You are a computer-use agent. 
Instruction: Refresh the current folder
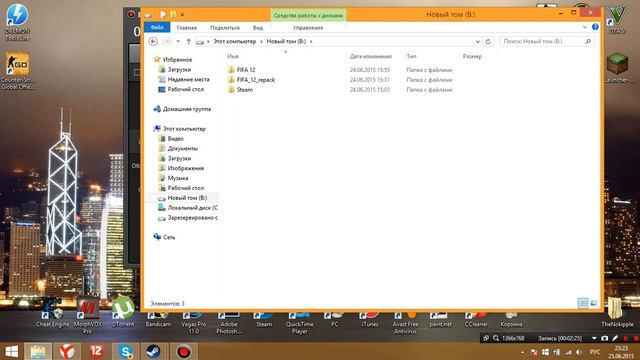coord(488,41)
